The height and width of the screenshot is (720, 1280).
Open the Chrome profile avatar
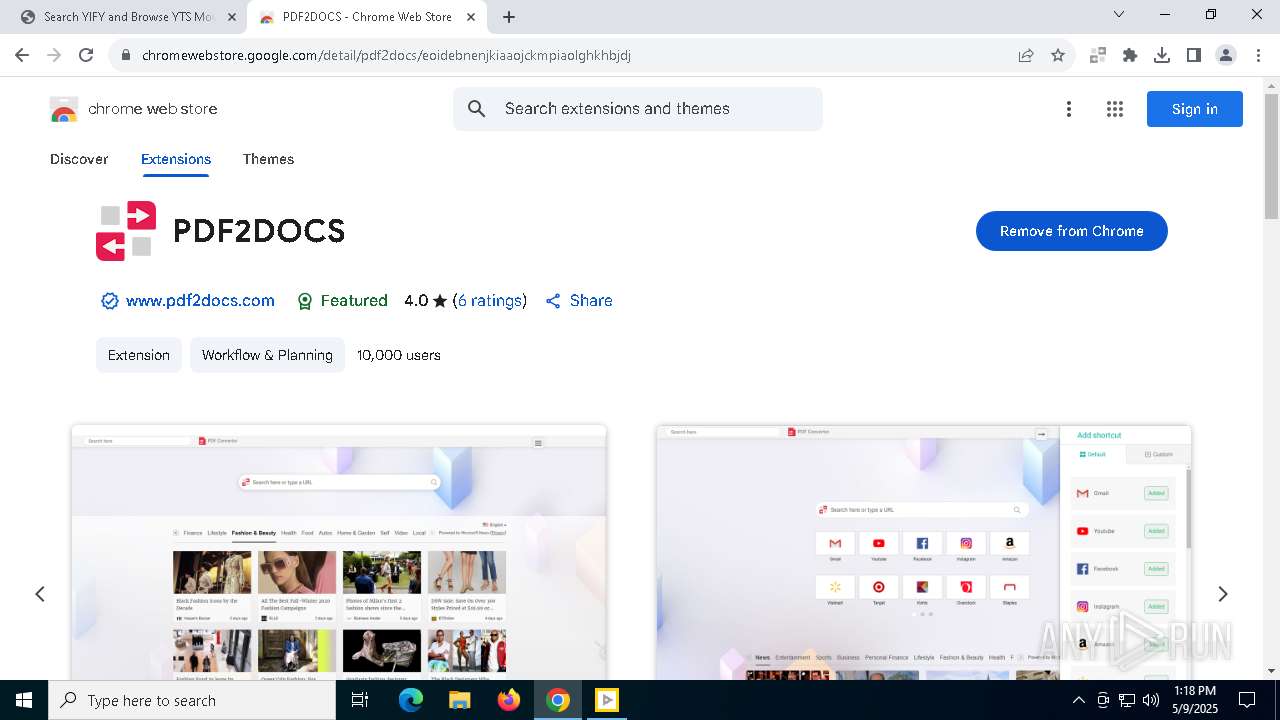click(1226, 55)
